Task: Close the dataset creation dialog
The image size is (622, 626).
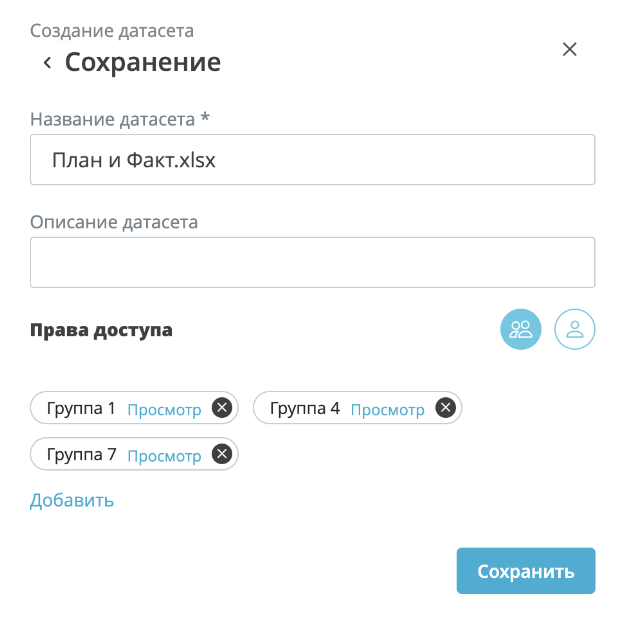Action: 570,50
